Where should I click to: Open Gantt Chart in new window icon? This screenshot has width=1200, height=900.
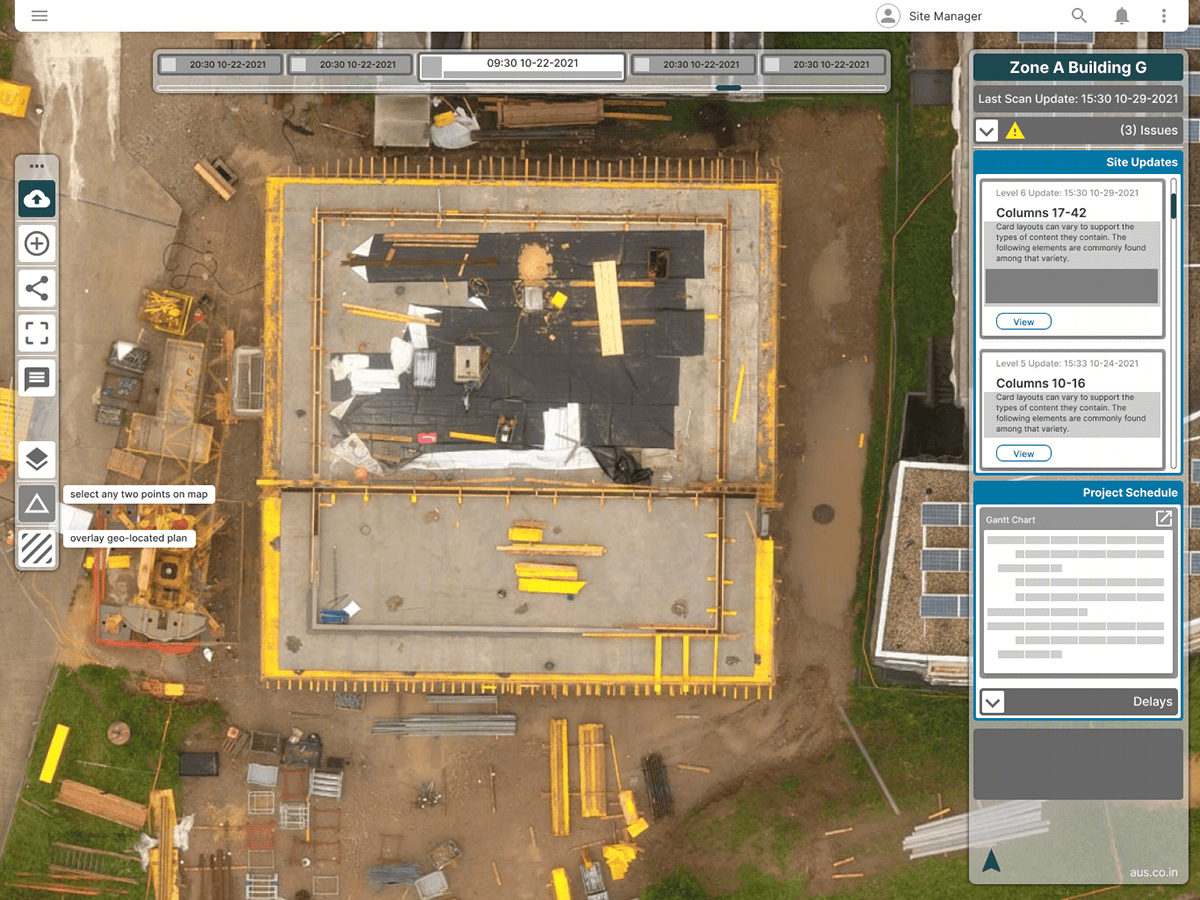pyautogui.click(x=1164, y=518)
